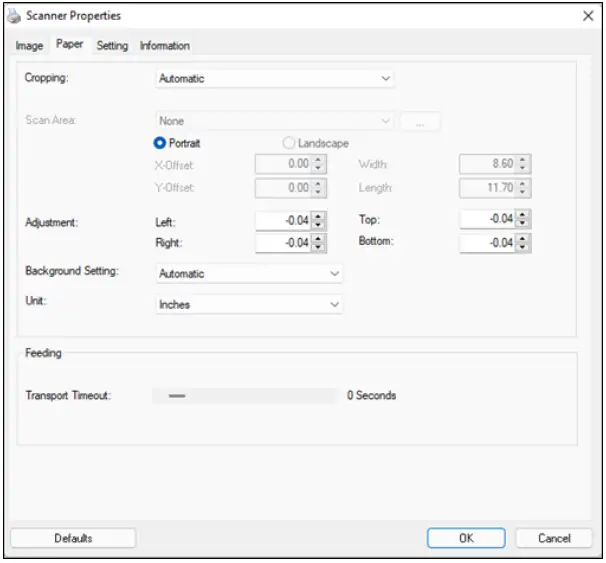
Task: Click the '0 Seconds' timeout value
Action: (371, 395)
